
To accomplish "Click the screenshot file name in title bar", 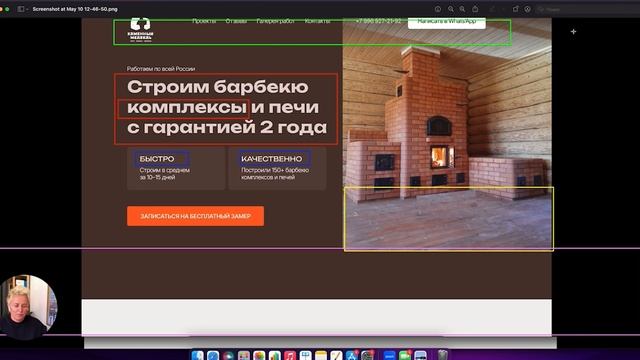I will click(x=75, y=9).
